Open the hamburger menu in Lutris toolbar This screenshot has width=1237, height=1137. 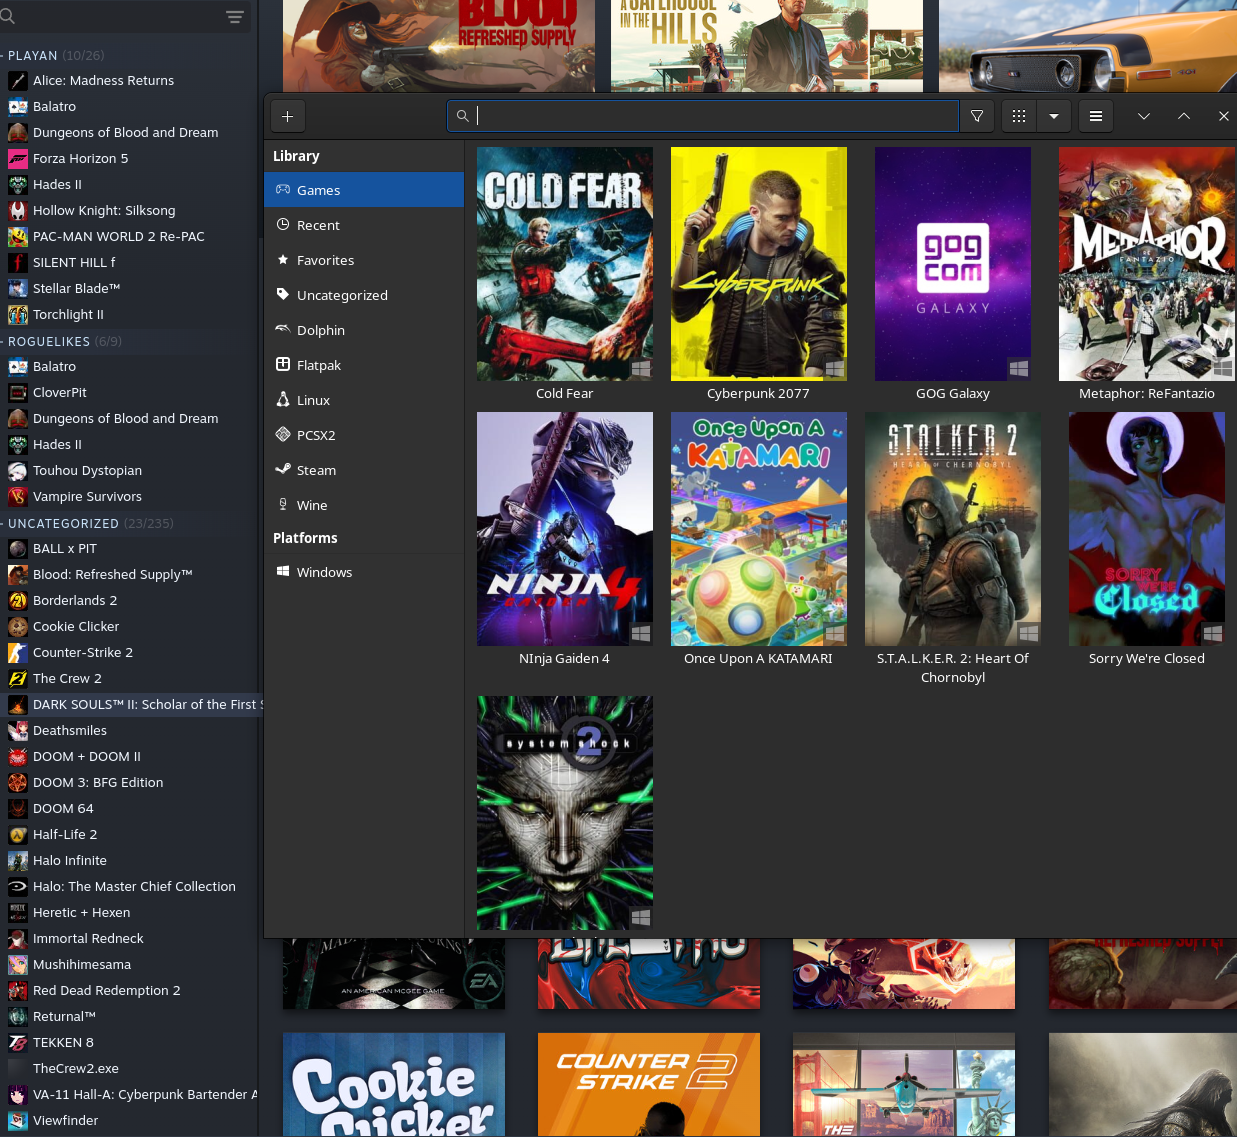click(x=1096, y=117)
